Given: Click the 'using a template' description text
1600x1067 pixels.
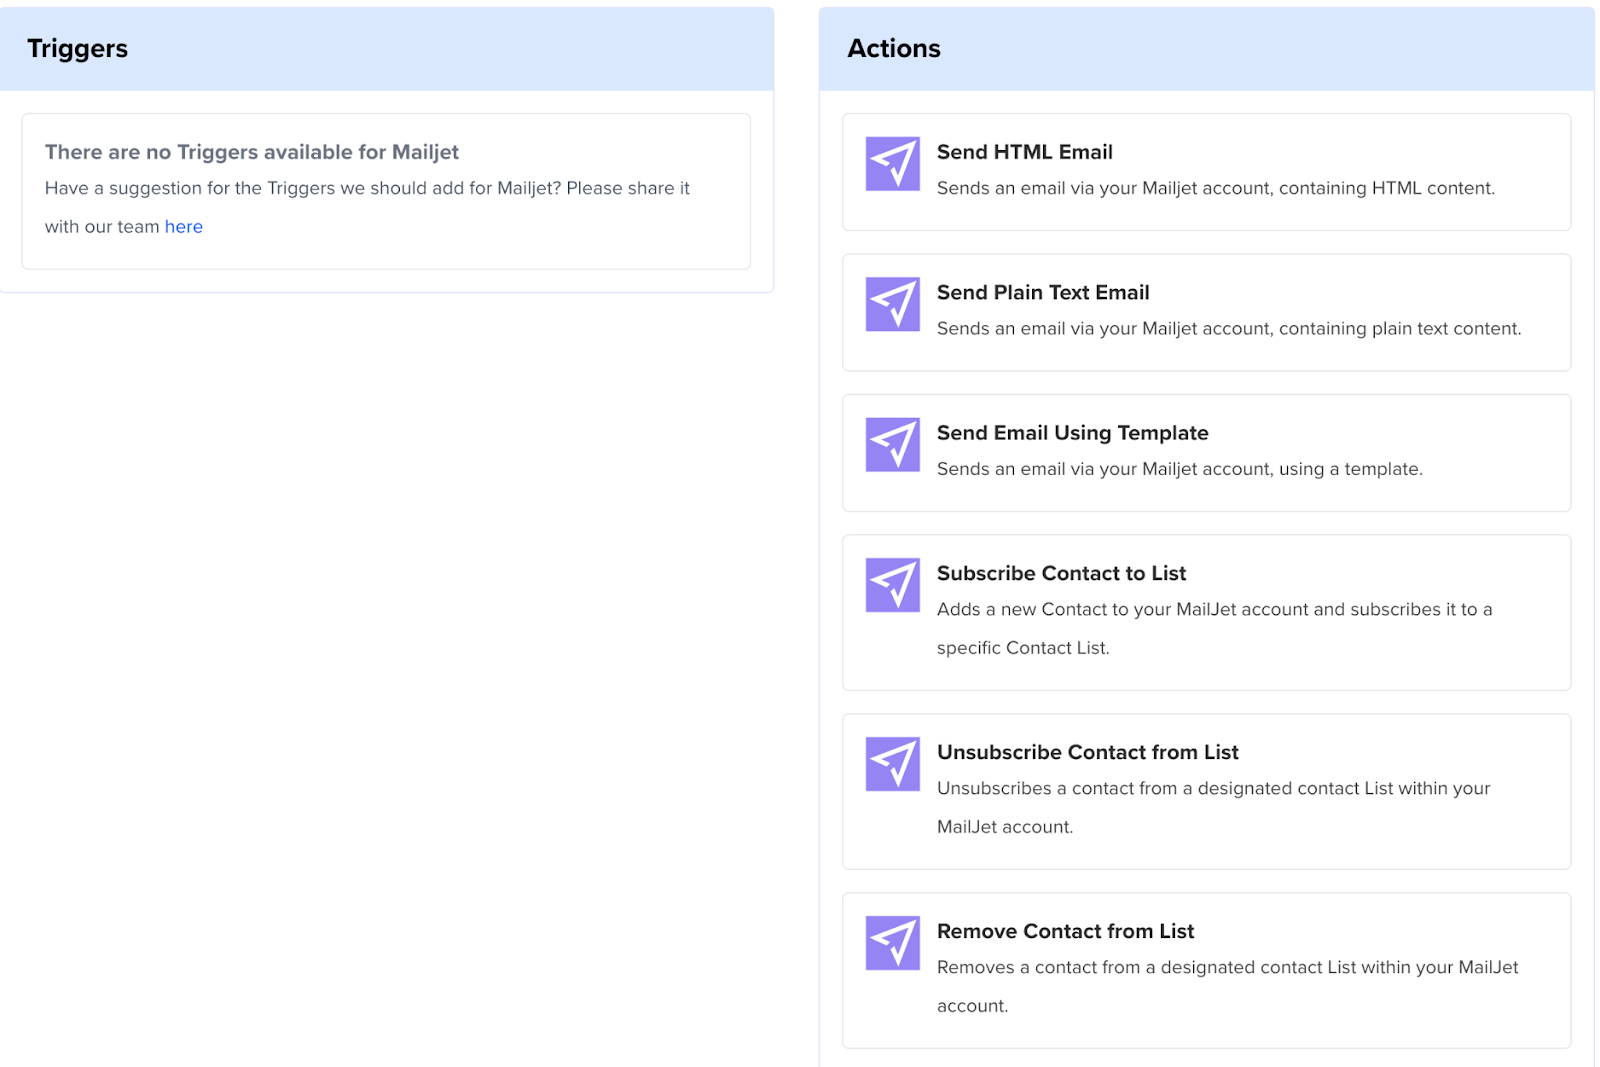Looking at the screenshot, I should pyautogui.click(x=1179, y=469).
